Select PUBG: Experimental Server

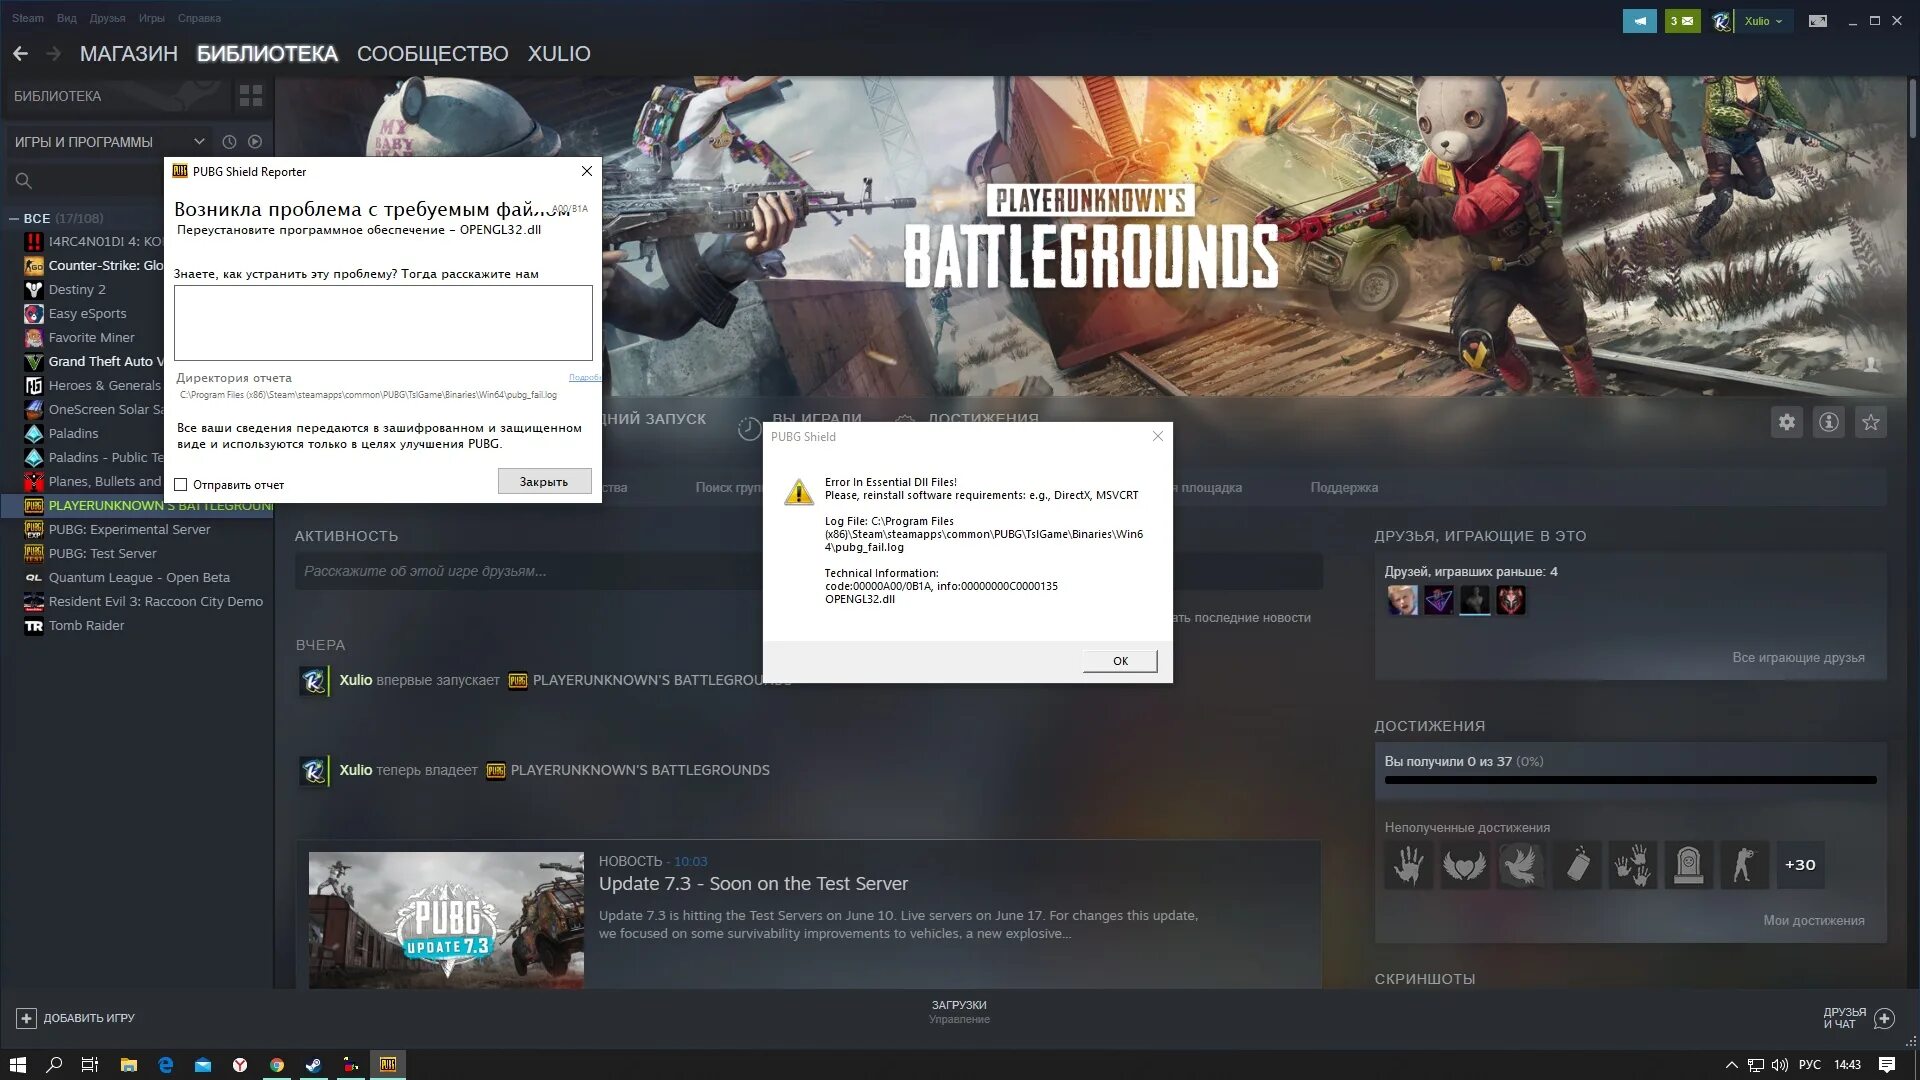[129, 530]
